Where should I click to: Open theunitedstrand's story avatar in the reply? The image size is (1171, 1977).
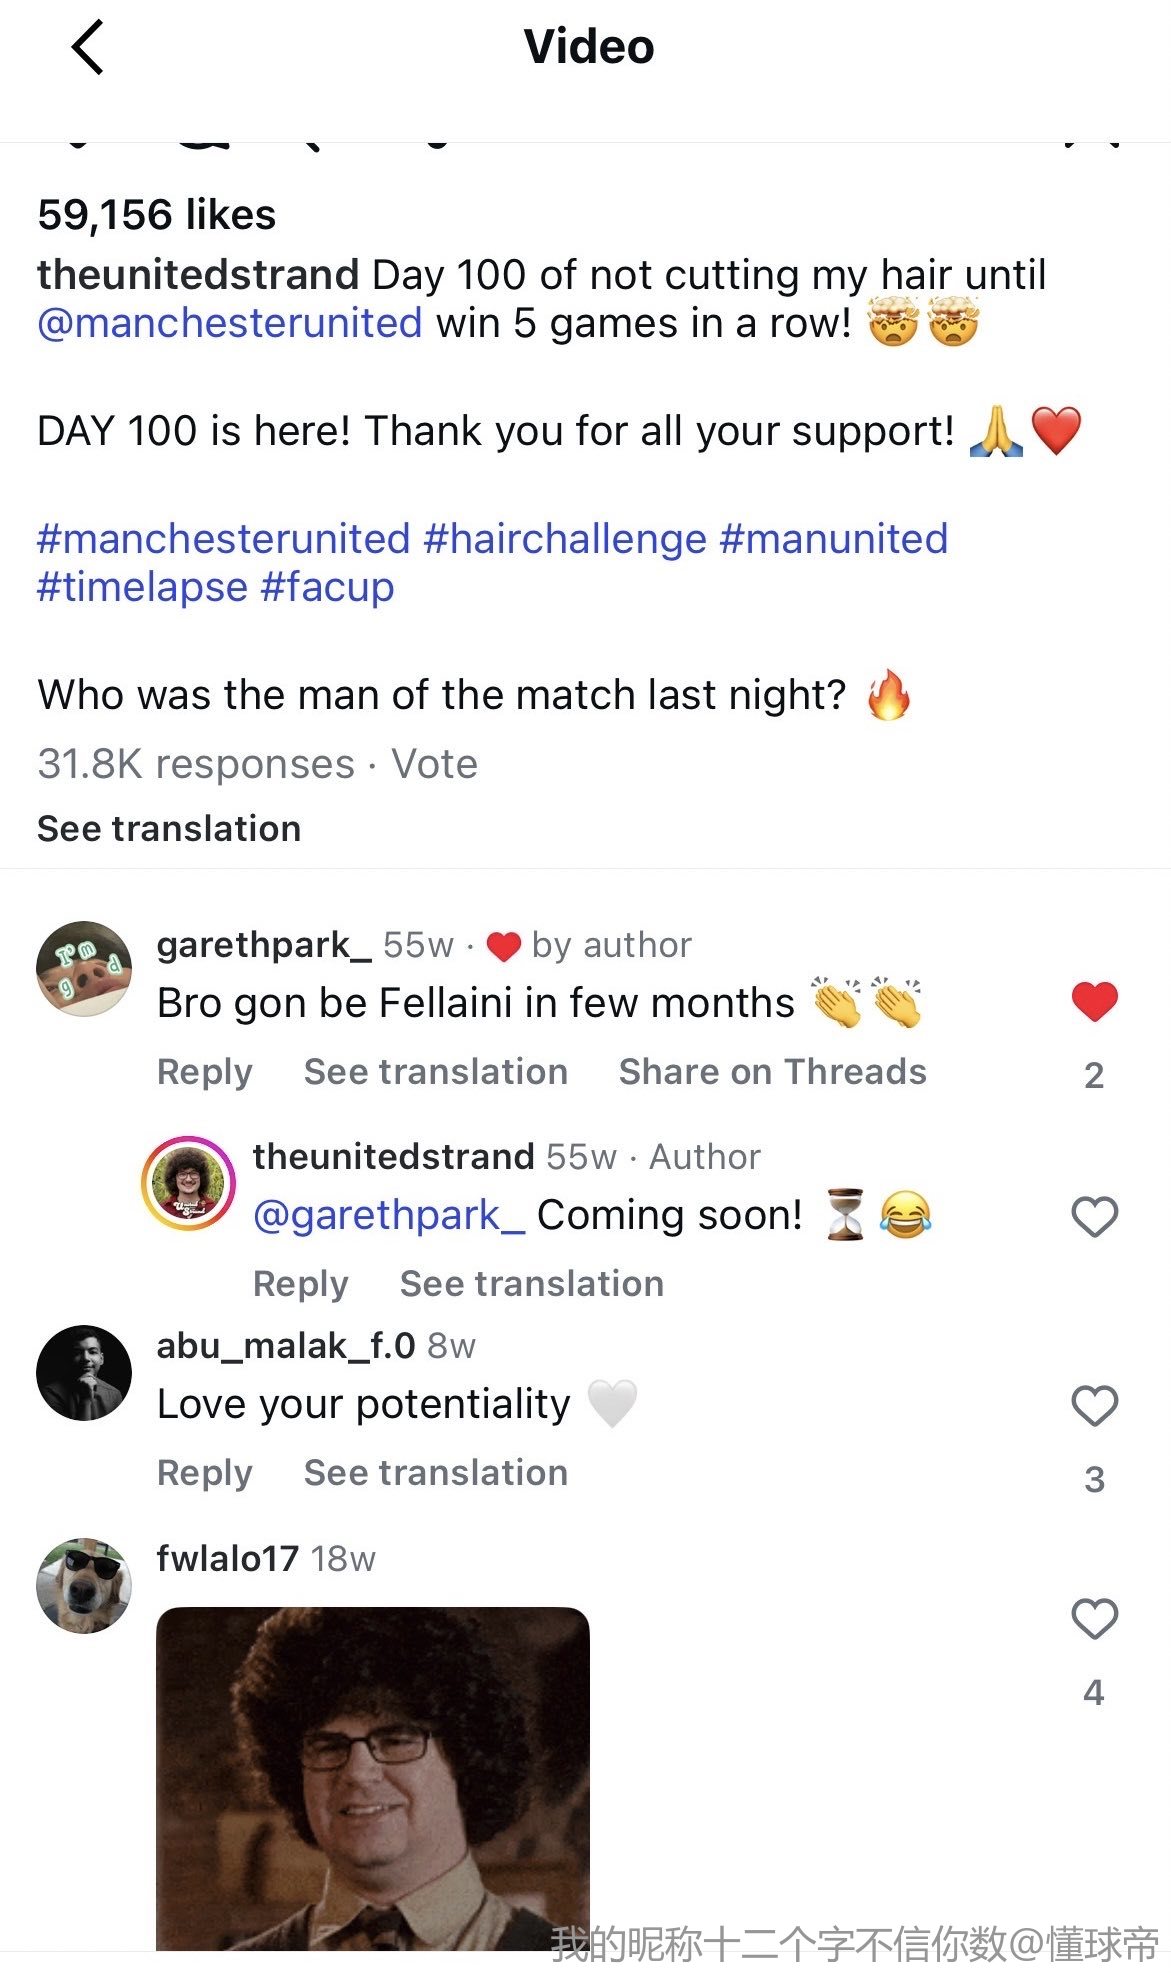(188, 1182)
